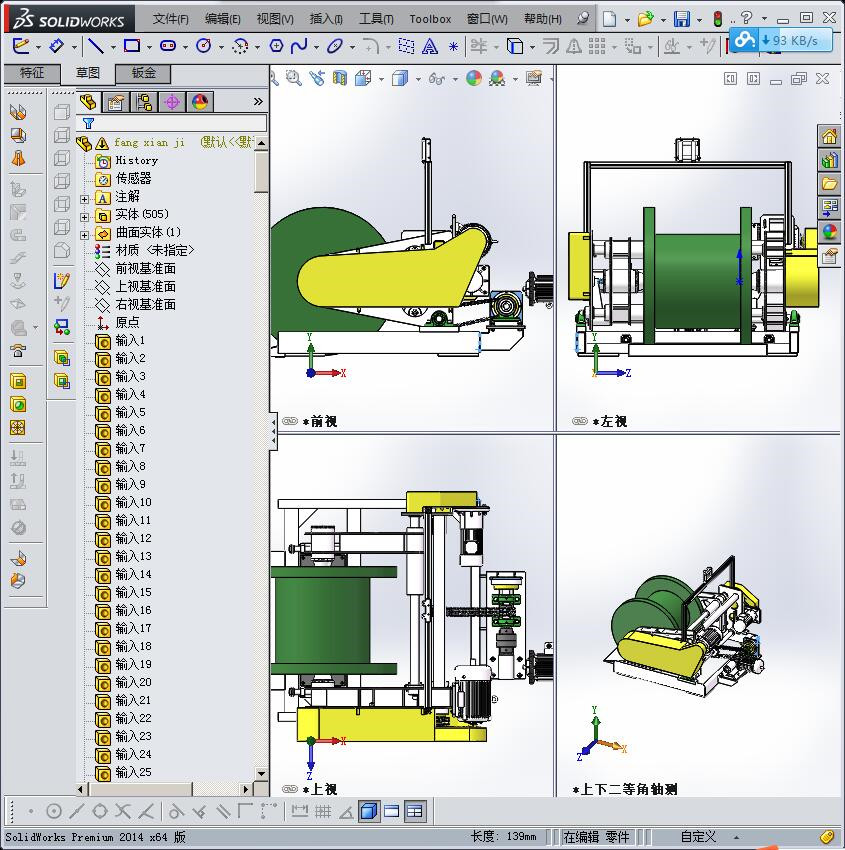
Task: Select the Spline sketch tool
Action: pyautogui.click(x=299, y=46)
